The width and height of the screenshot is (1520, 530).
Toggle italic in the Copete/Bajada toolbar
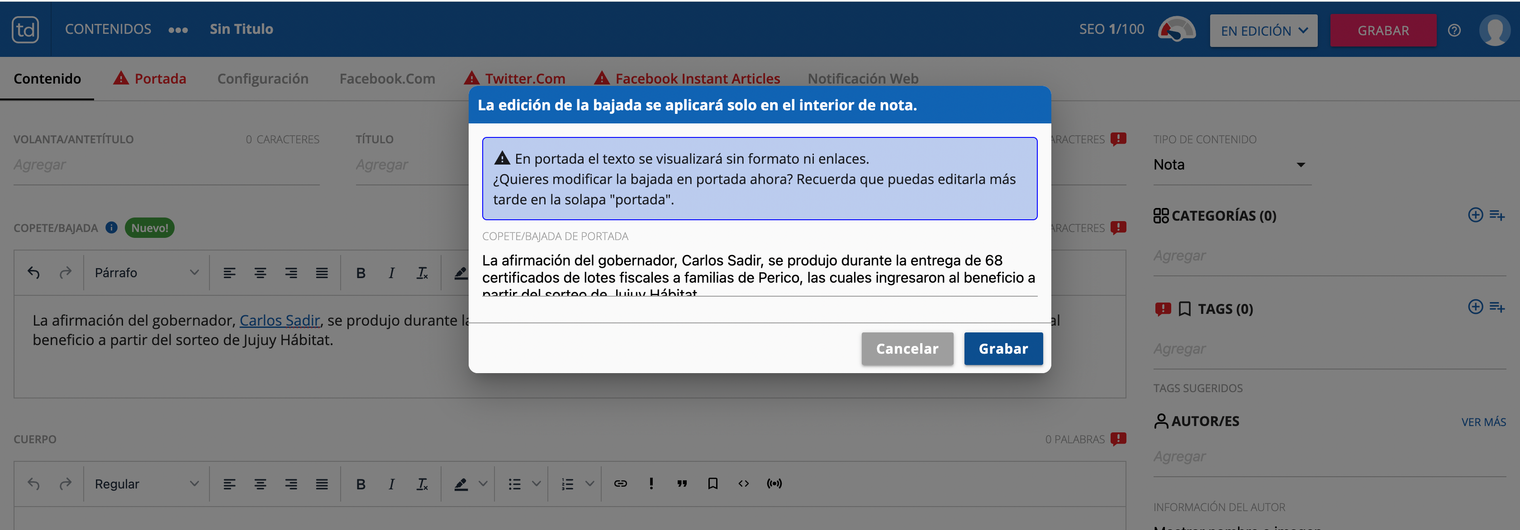392,273
